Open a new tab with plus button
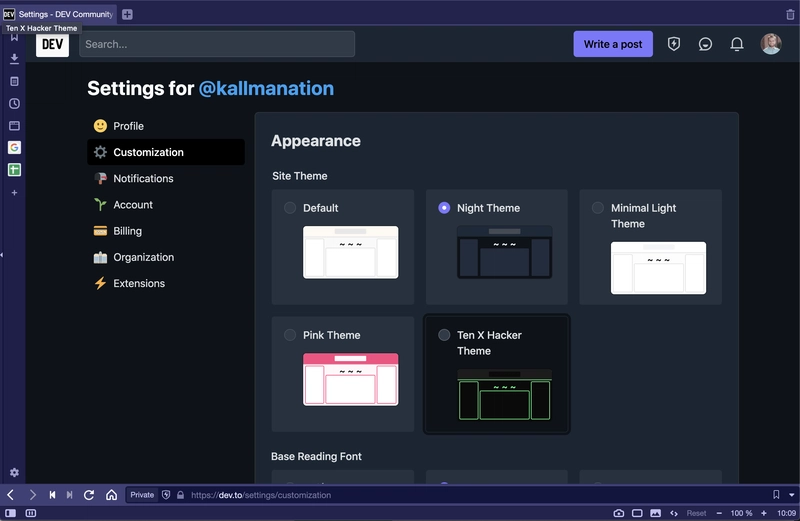Image resolution: width=800 pixels, height=521 pixels. coord(128,14)
